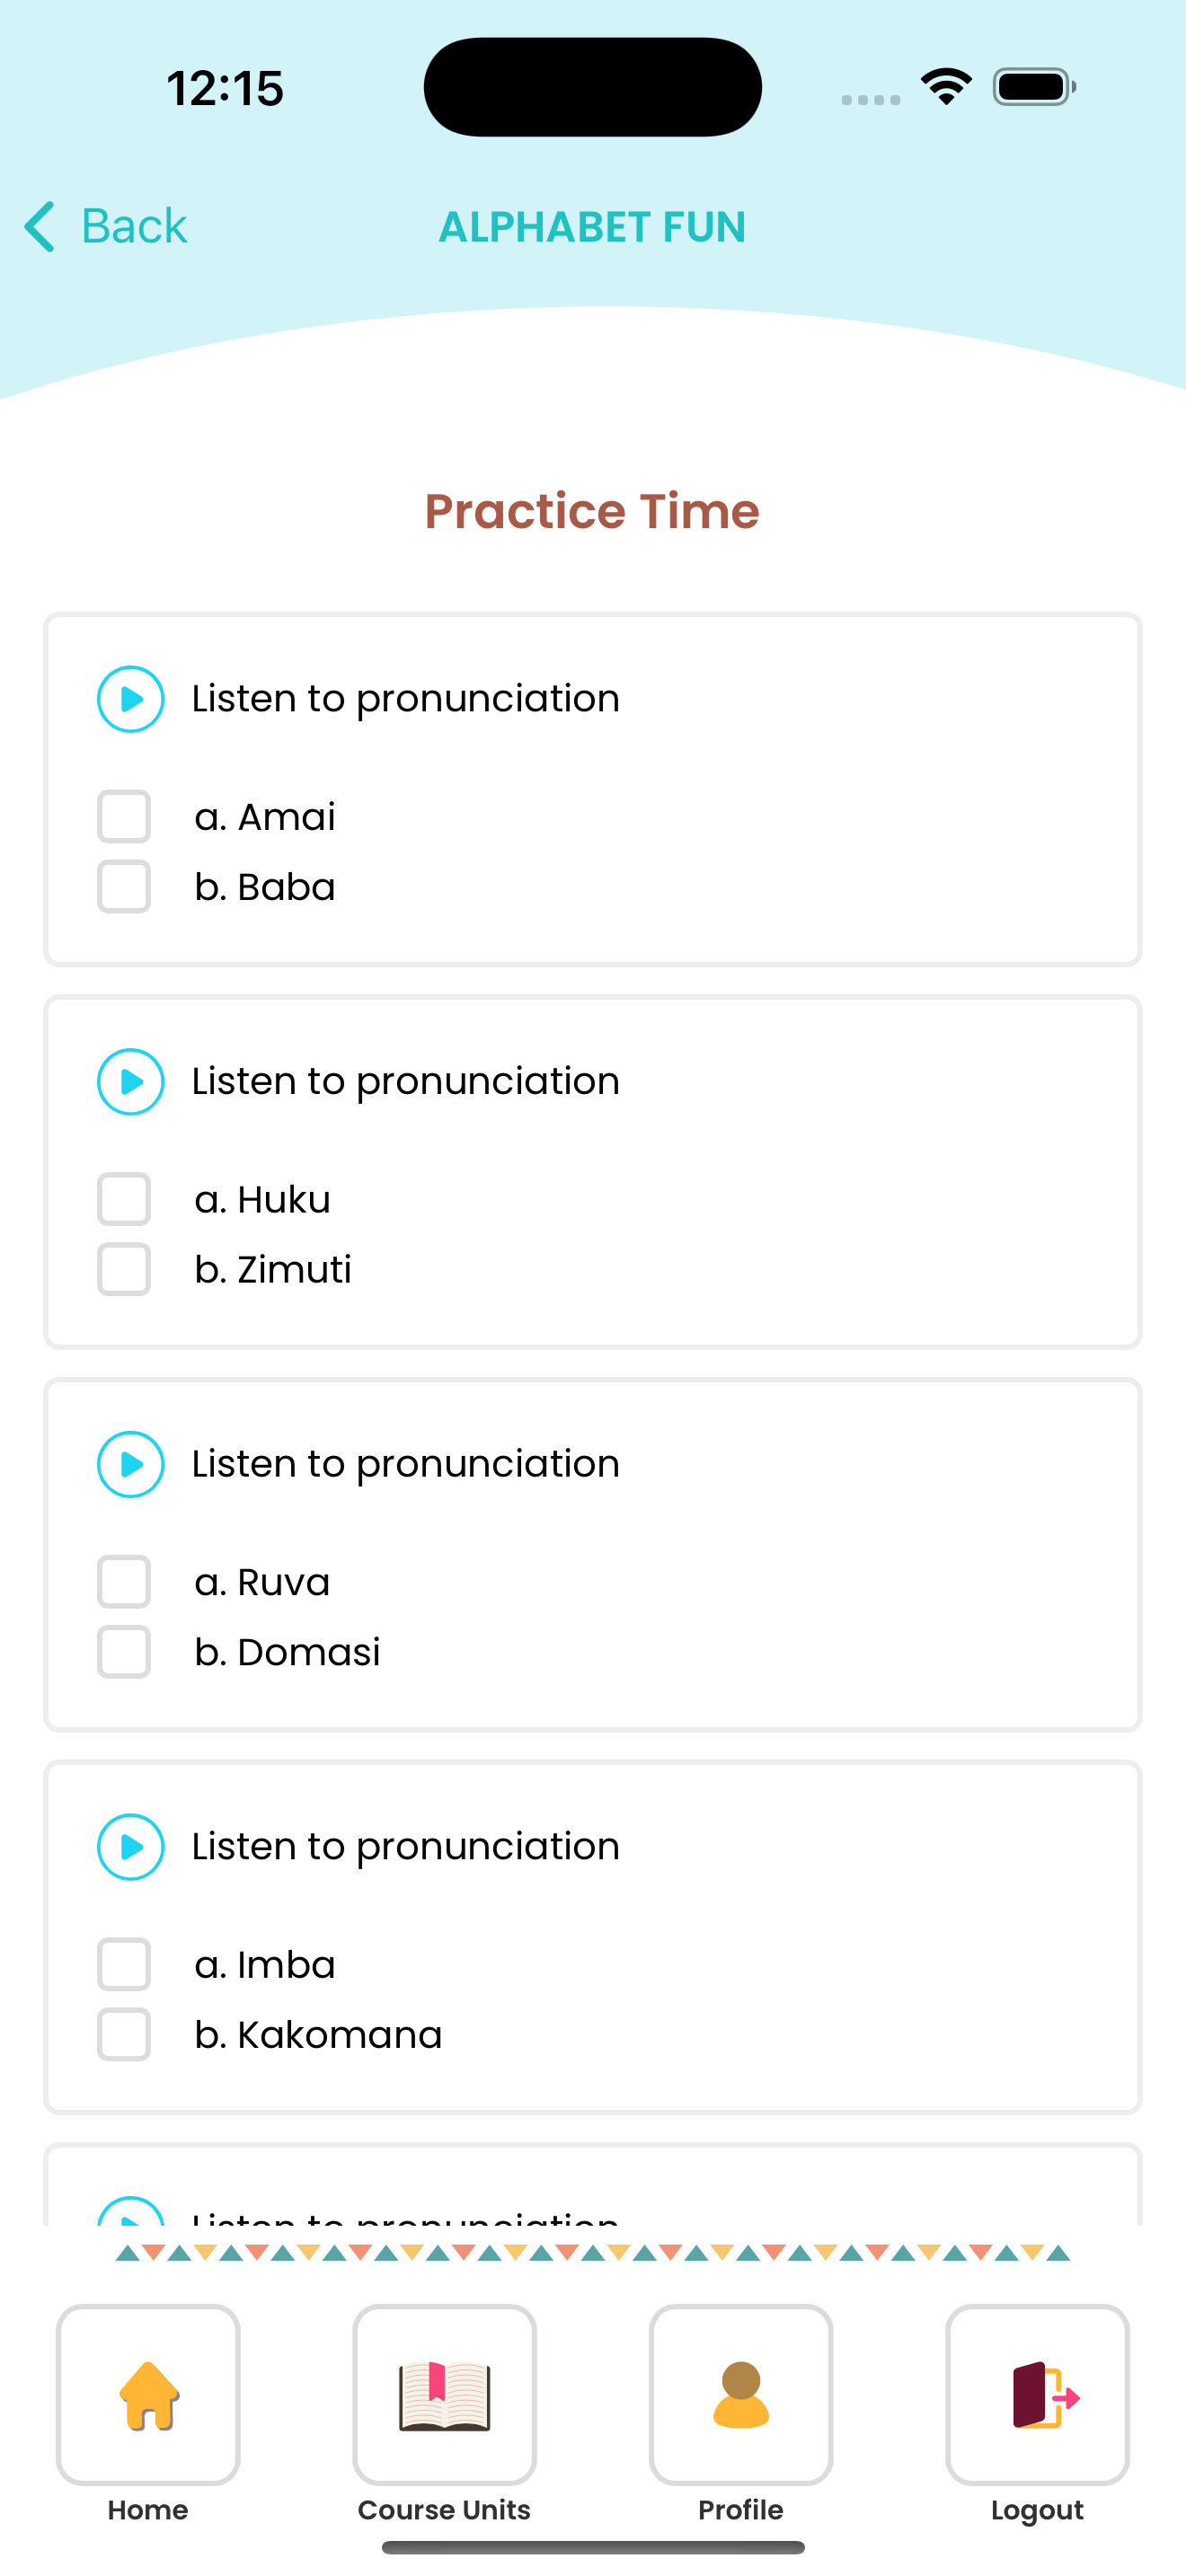Screen dimensions: 1186x2576
Task: Tap the Back text link
Action: point(134,226)
